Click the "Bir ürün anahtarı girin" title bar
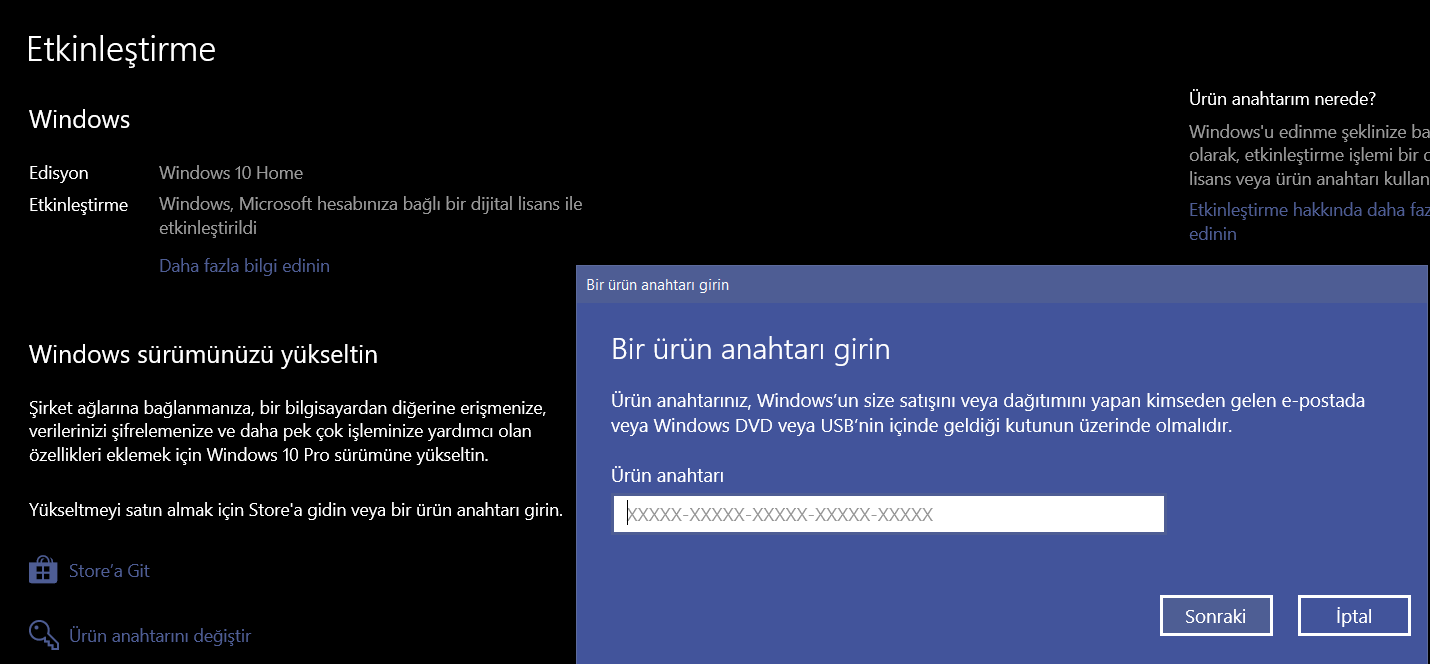 [x=1002, y=285]
